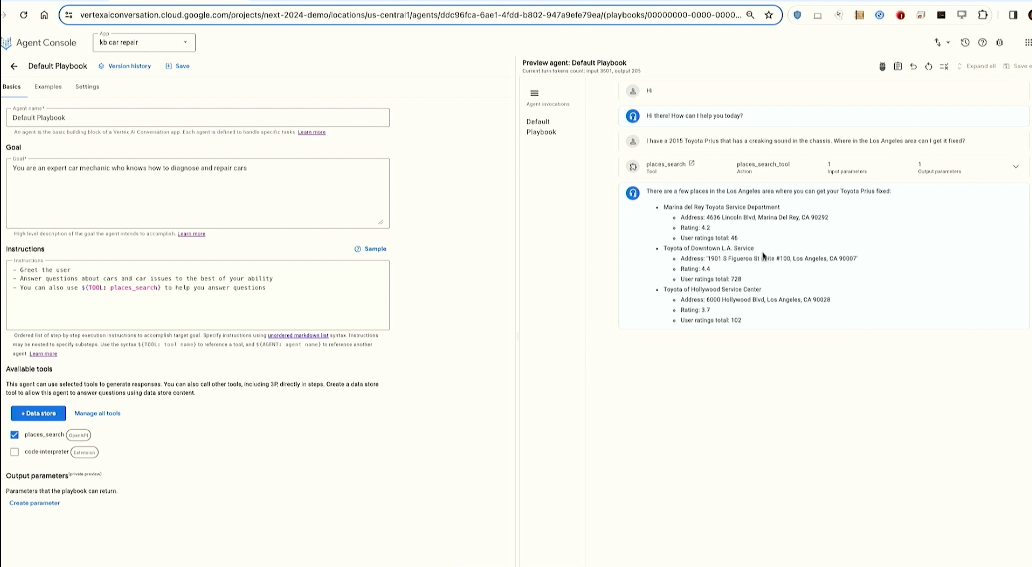Open the red circle browser extension
The width and height of the screenshot is (1032, 567).
click(x=900, y=15)
